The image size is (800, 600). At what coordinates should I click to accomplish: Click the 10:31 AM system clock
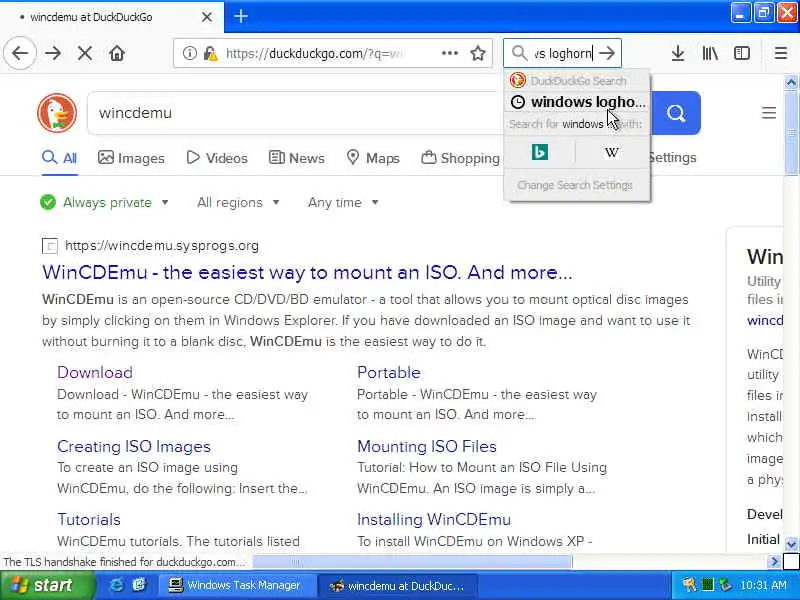(763, 585)
